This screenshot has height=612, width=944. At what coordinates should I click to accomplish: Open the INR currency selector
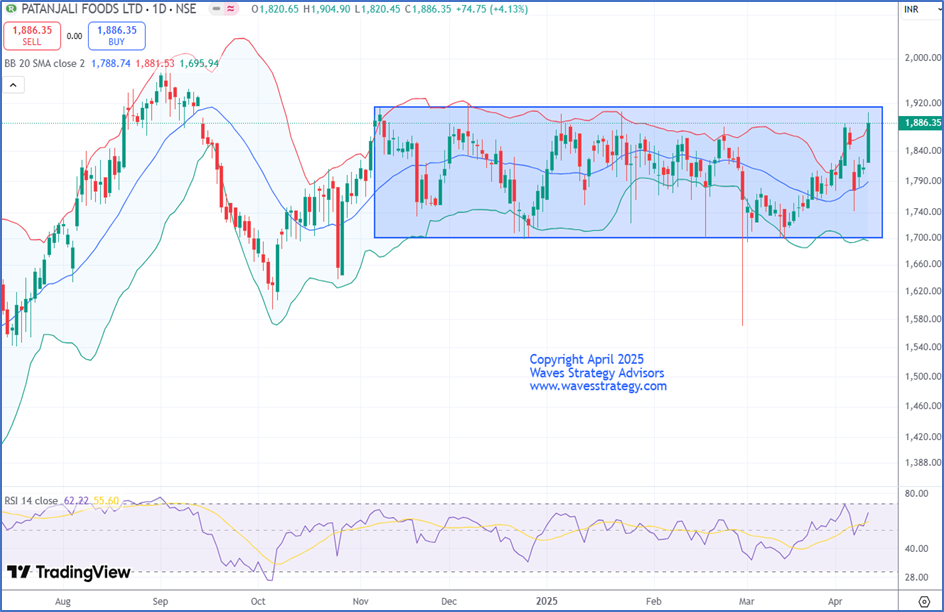point(911,9)
